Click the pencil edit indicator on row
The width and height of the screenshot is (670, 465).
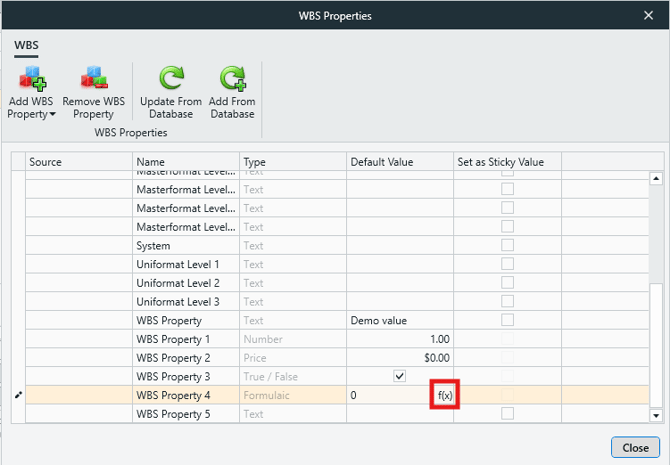coord(17,395)
